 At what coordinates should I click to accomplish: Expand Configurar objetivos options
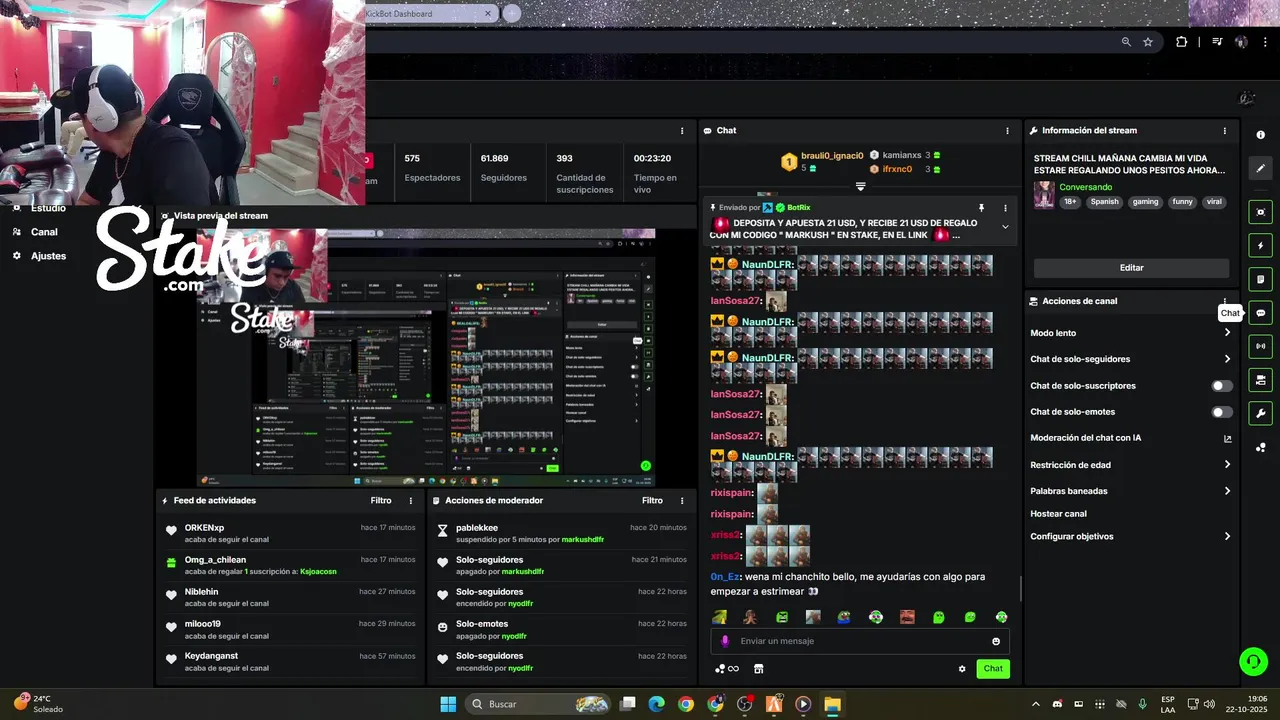click(x=1227, y=536)
